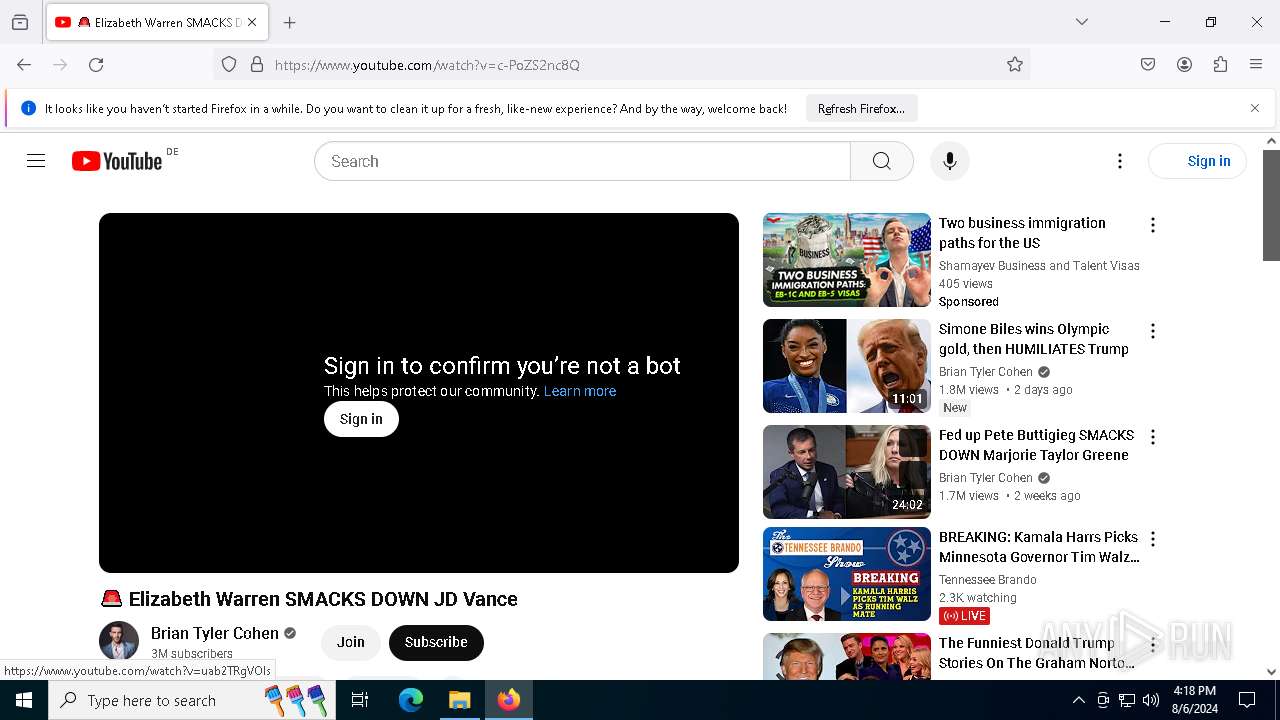Open Firefox account icon

[x=1184, y=65]
